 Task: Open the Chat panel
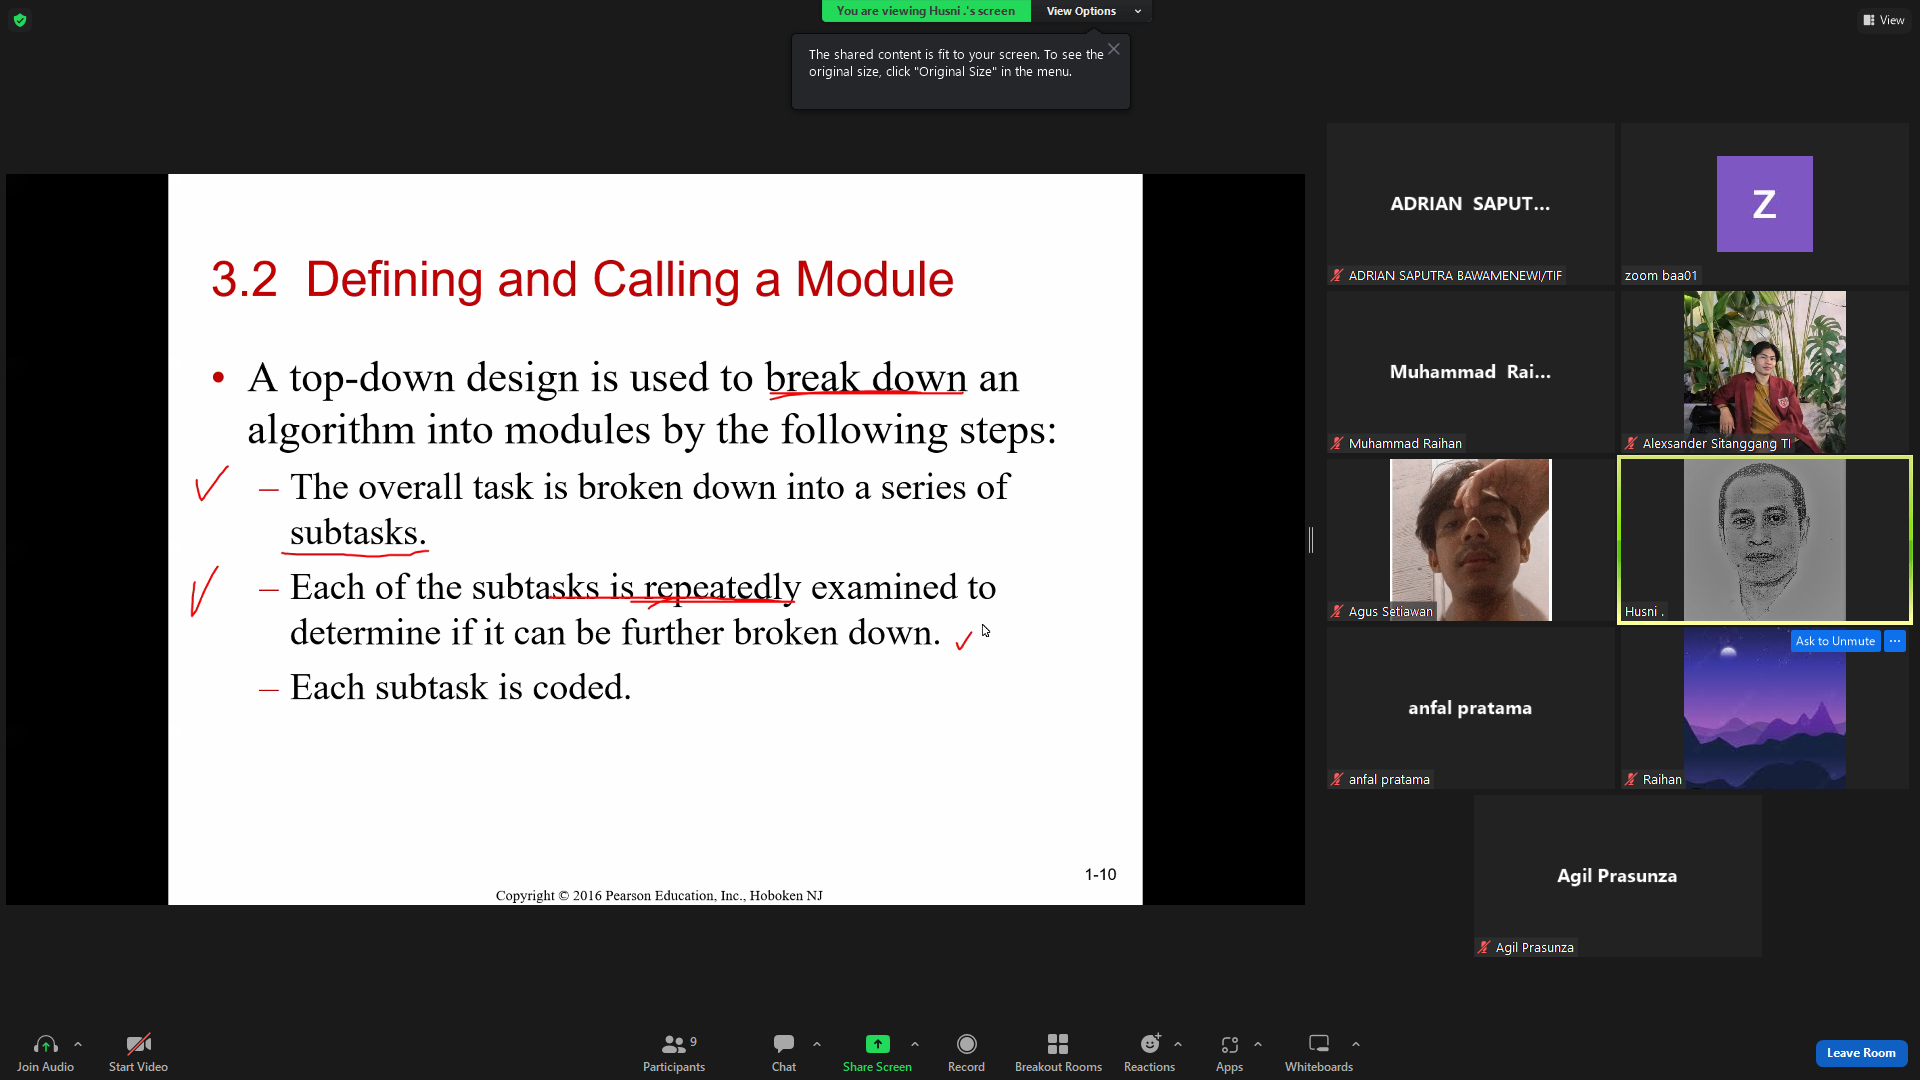click(784, 1053)
